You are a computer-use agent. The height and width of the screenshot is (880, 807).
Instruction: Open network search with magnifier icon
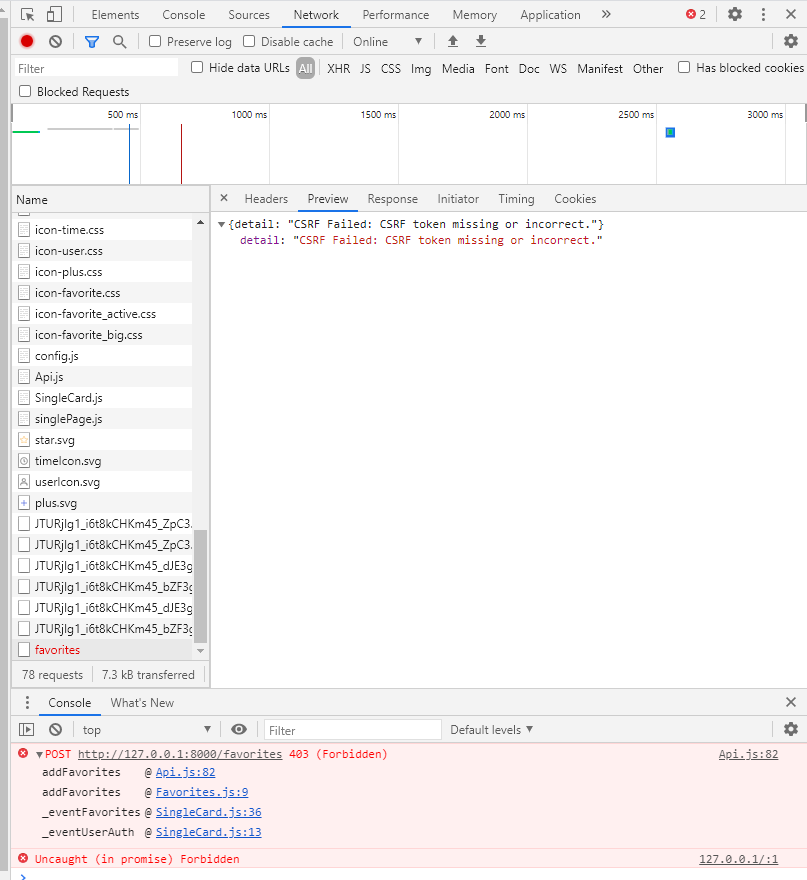(120, 41)
